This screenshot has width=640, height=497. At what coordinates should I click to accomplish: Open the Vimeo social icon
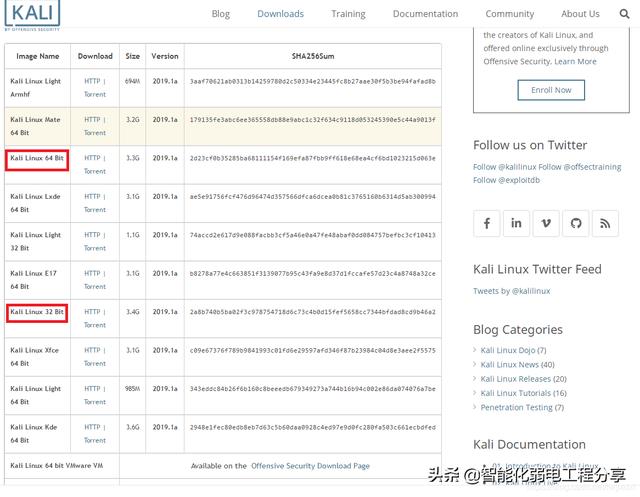pyautogui.click(x=546, y=223)
